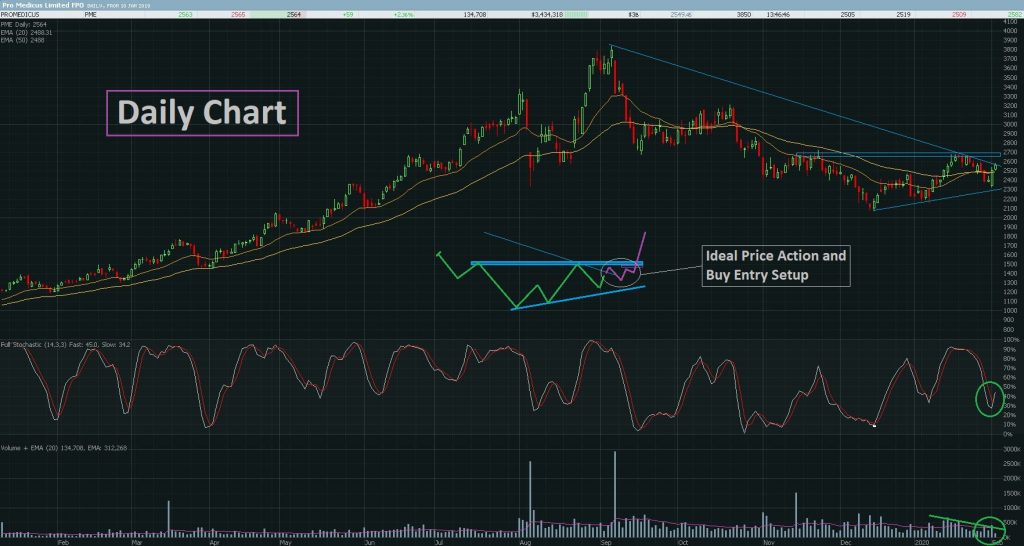The width and height of the screenshot is (1024, 546).
Task: Click the $3,434,318 traded value cell
Action: (546, 14)
